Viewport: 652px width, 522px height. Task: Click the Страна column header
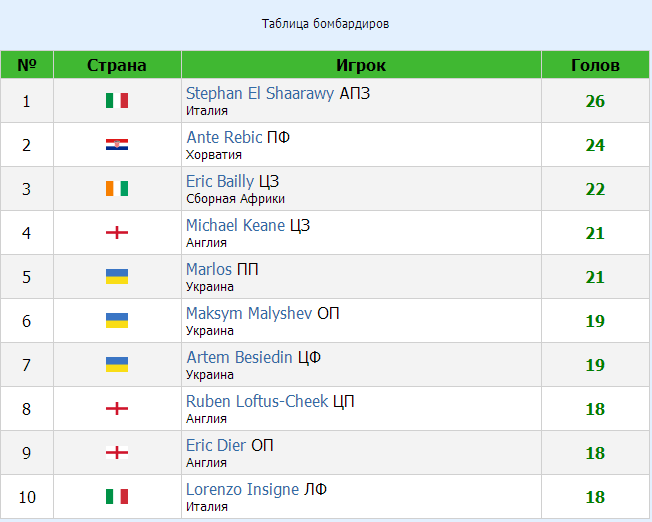click(117, 65)
